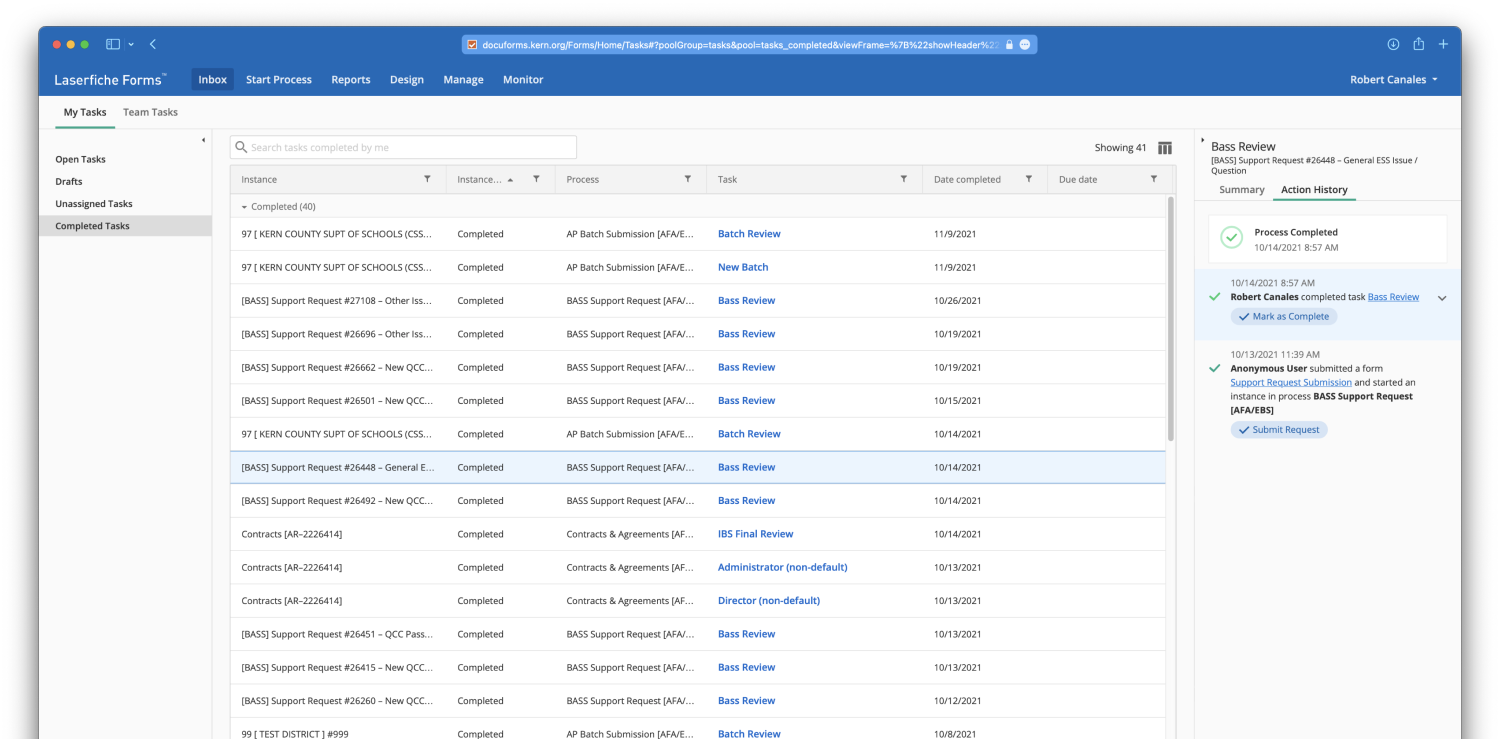Click the filter icon on Instance status column
This screenshot has width=1500, height=739.
click(x=536, y=179)
